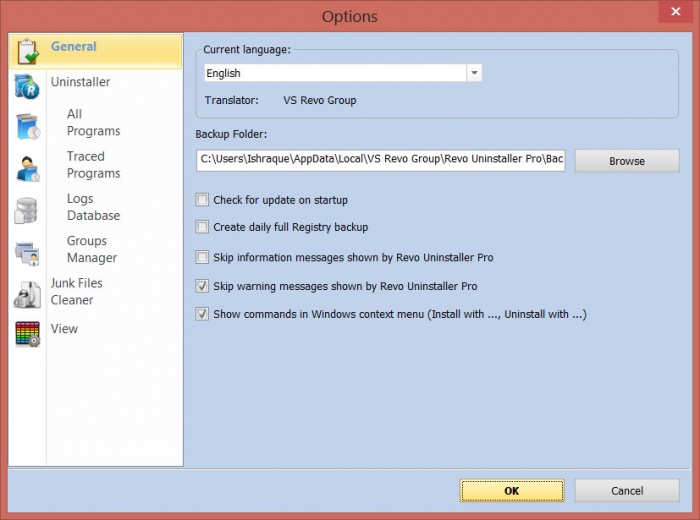The height and width of the screenshot is (520, 700).
Task: Select Traced Programs in the sidebar
Action: pos(93,165)
